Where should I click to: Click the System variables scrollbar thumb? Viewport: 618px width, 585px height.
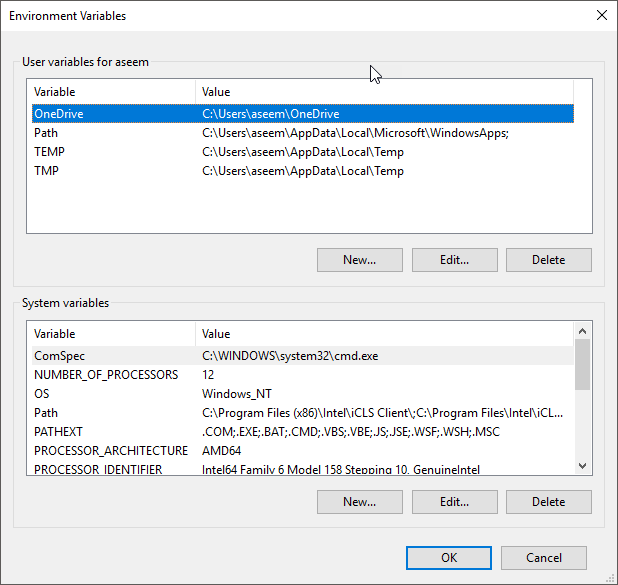[582, 365]
